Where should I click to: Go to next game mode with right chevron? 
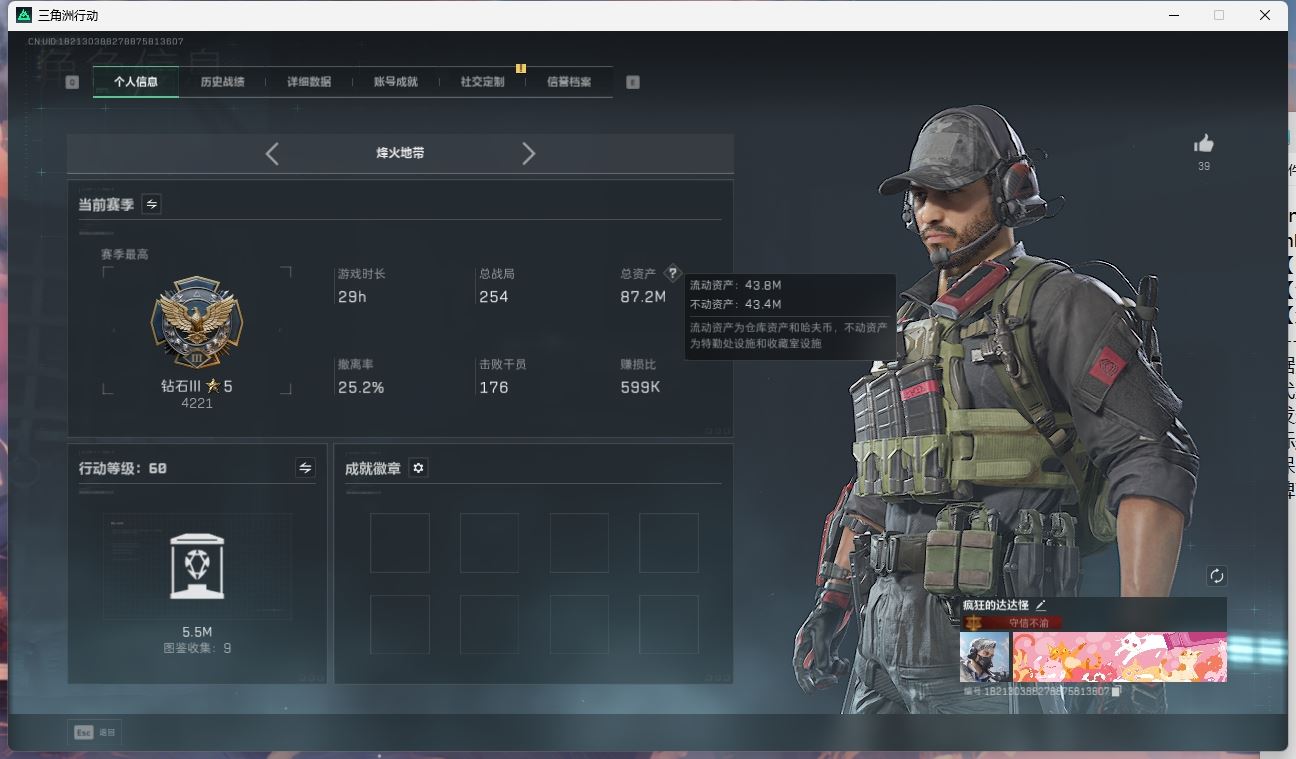click(529, 153)
